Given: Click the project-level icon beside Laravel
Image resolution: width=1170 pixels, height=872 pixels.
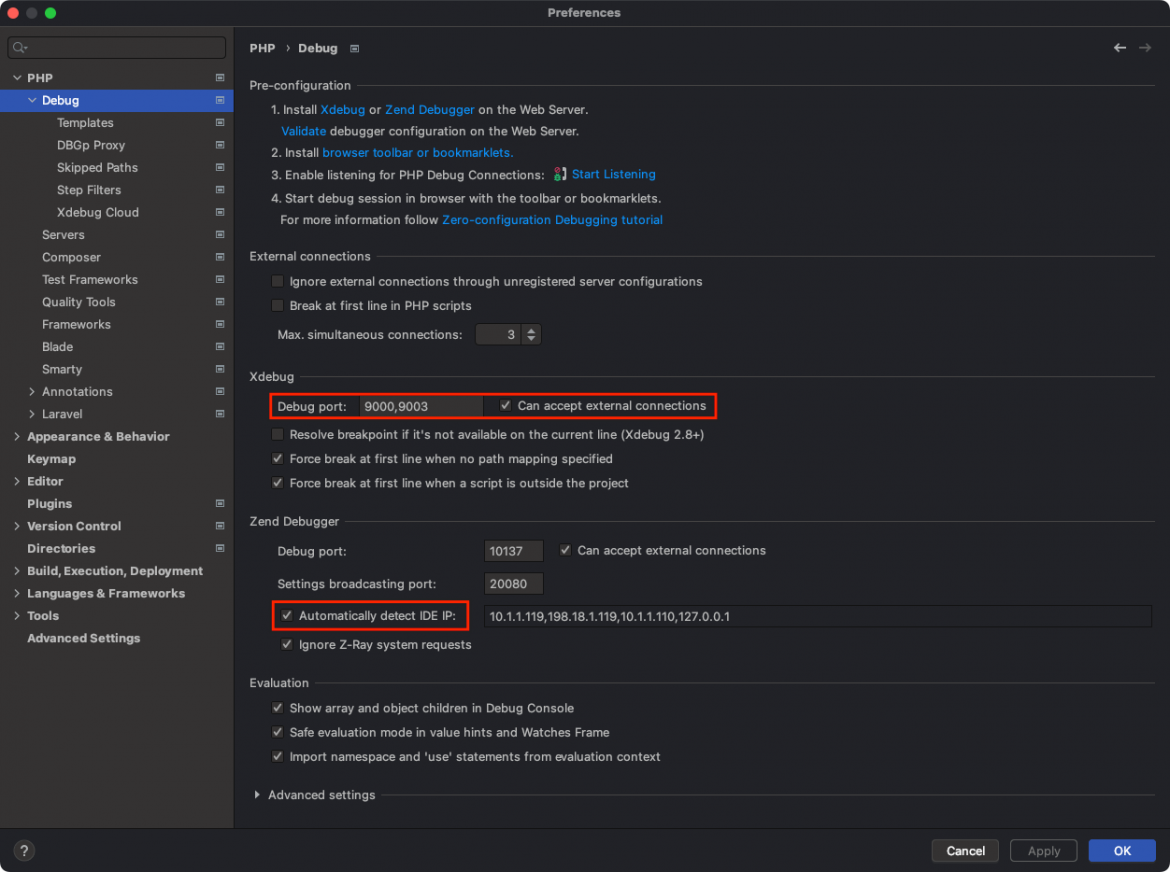Looking at the screenshot, I should tap(220, 413).
